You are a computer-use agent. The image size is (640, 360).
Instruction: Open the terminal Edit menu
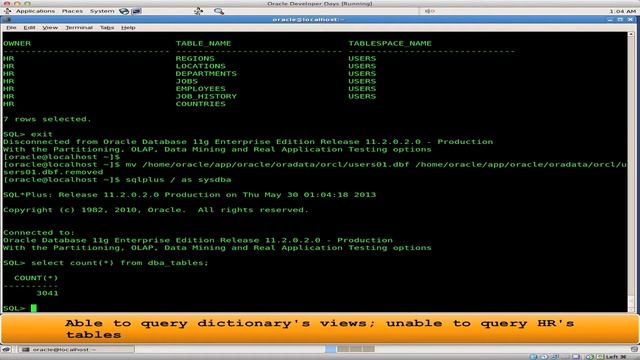tap(29, 27)
